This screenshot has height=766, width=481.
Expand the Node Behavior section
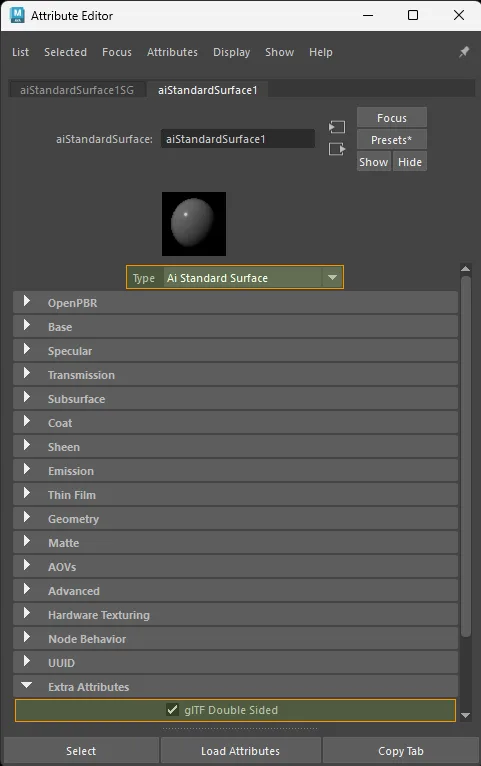point(235,638)
